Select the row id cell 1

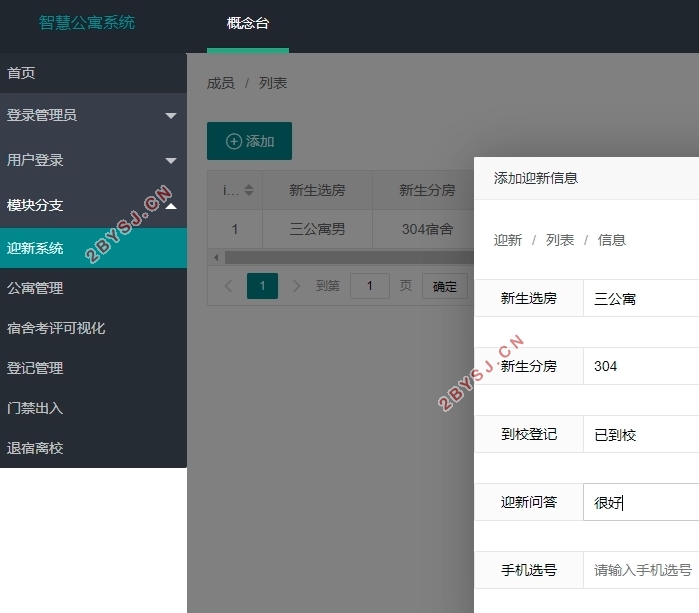[x=235, y=229]
